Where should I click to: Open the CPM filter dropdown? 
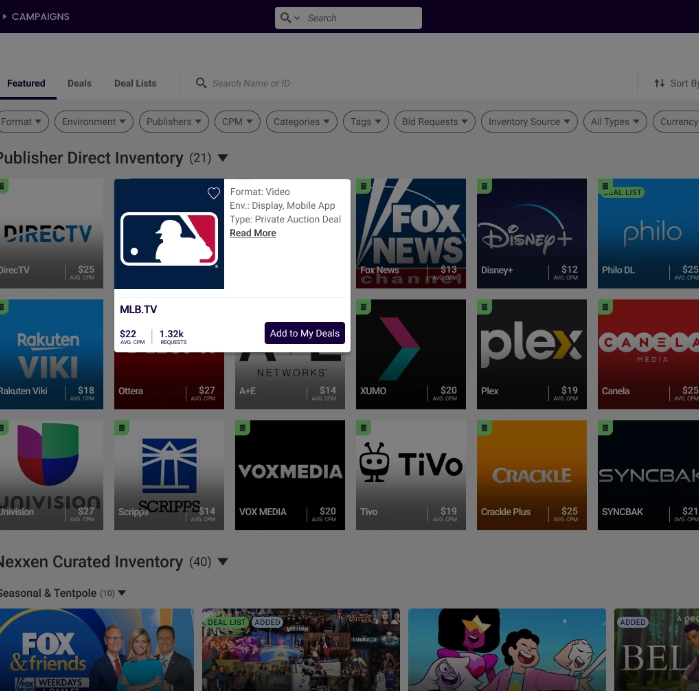coord(237,122)
